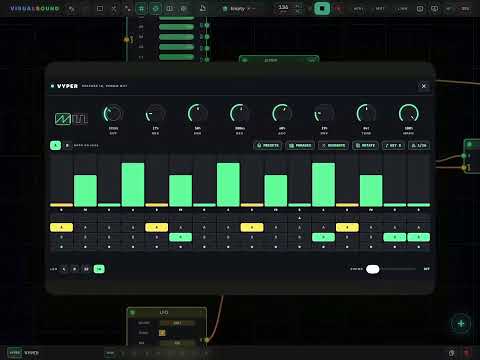Select the sawtooth waveform icon
The height and width of the screenshot is (360, 480).
point(63,119)
